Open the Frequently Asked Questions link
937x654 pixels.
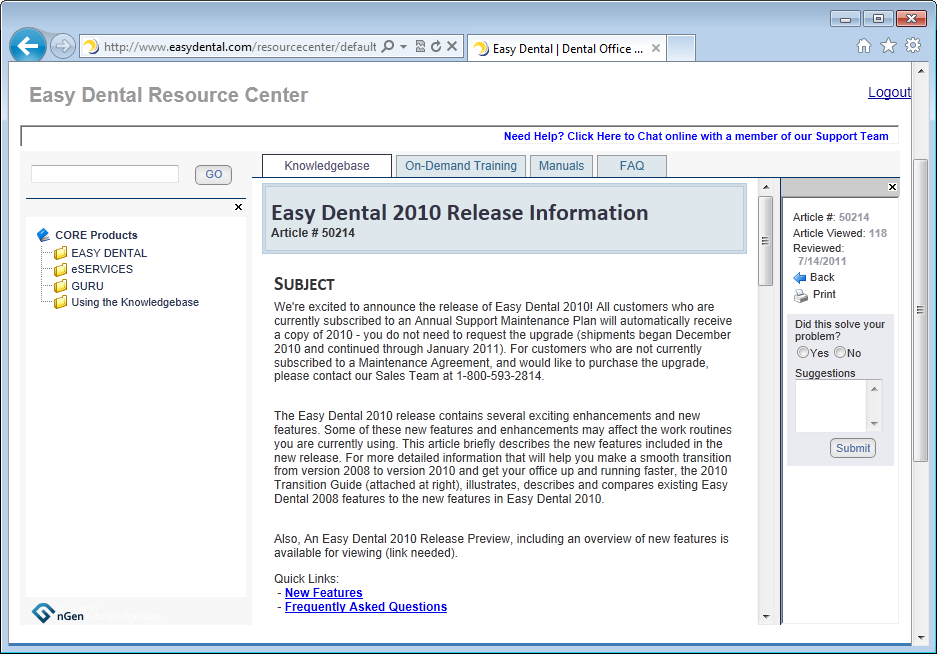(366, 607)
